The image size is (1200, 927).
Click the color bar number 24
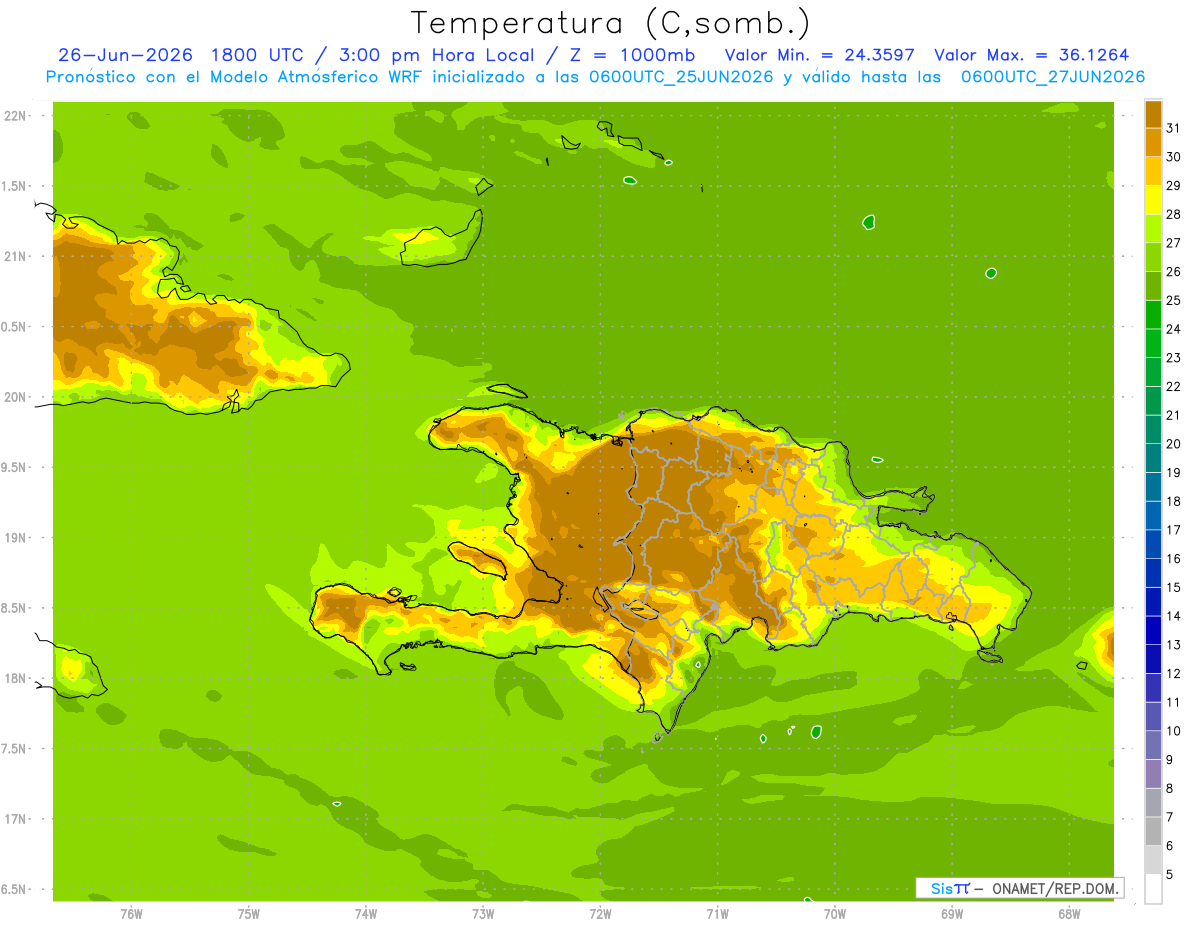pyautogui.click(x=1174, y=329)
